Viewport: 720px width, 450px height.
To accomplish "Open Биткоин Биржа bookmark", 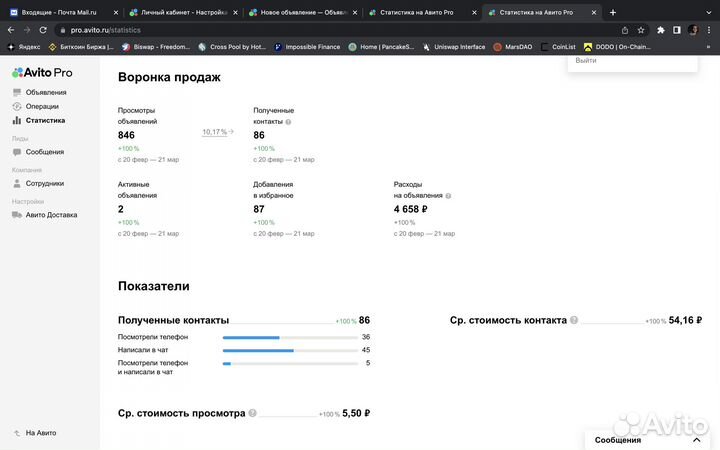I will [x=81, y=47].
